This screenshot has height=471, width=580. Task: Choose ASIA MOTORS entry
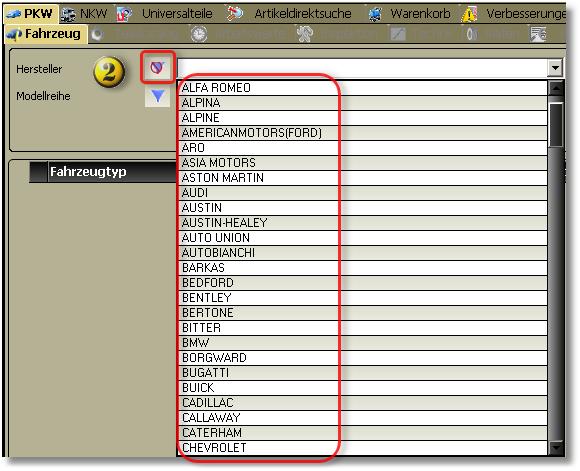362,163
